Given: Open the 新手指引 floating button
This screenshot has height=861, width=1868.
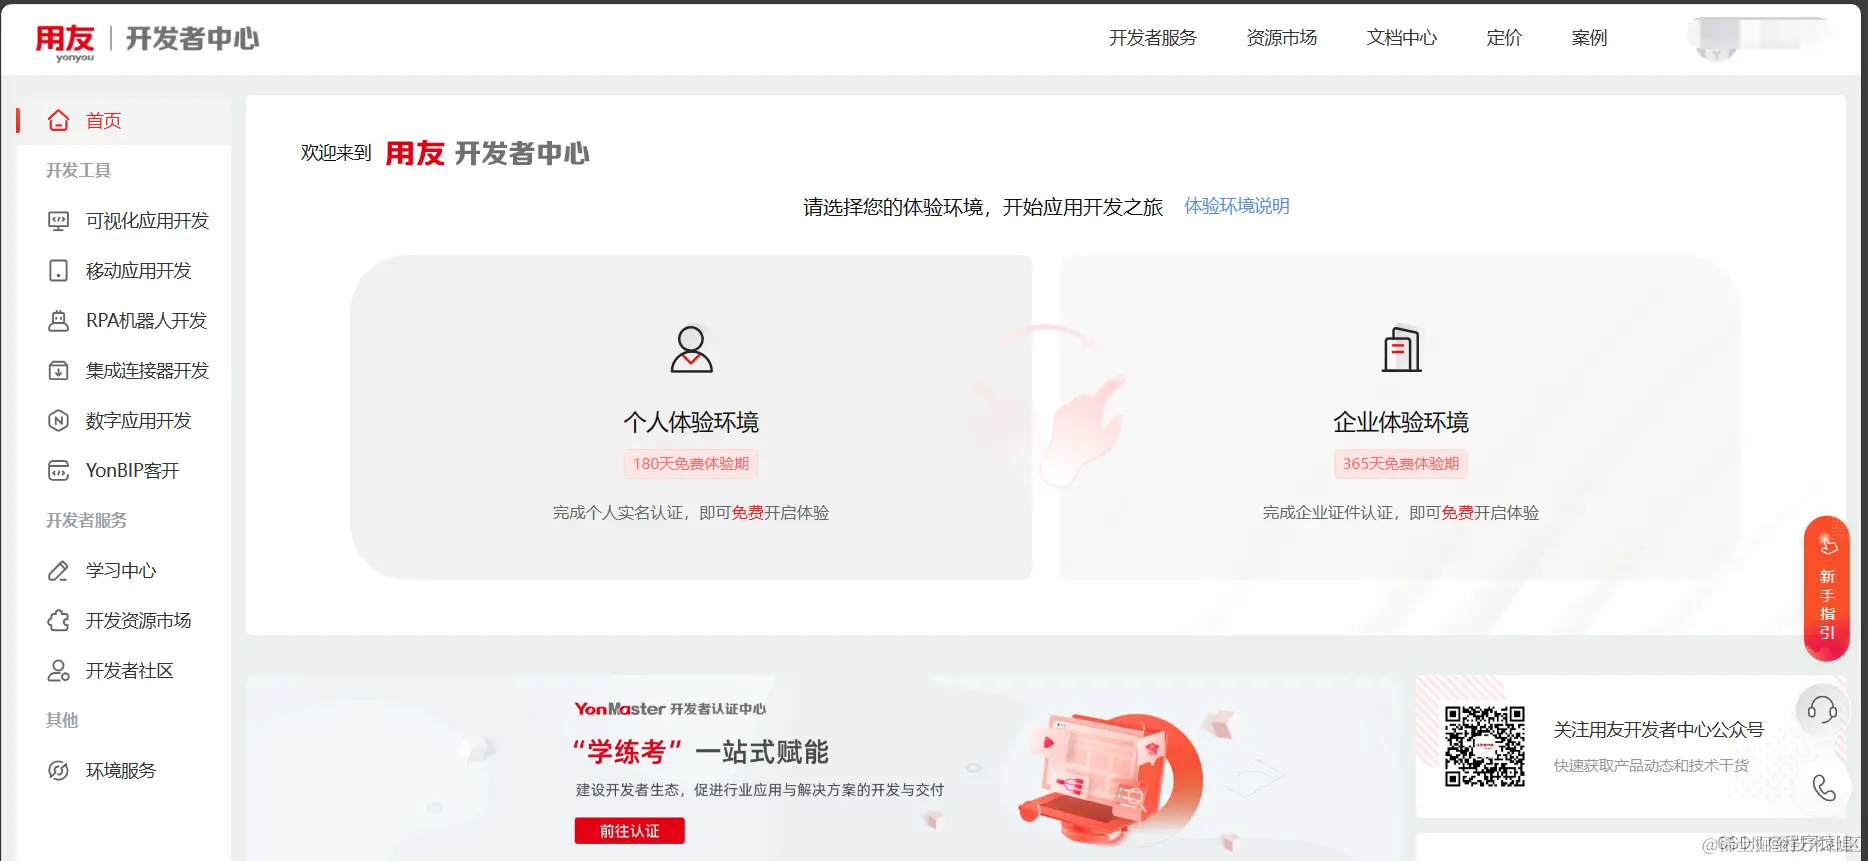Looking at the screenshot, I should click(1826, 589).
